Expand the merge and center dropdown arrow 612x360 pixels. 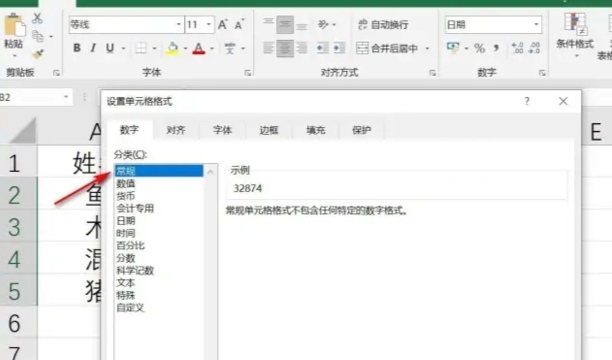click(x=427, y=48)
